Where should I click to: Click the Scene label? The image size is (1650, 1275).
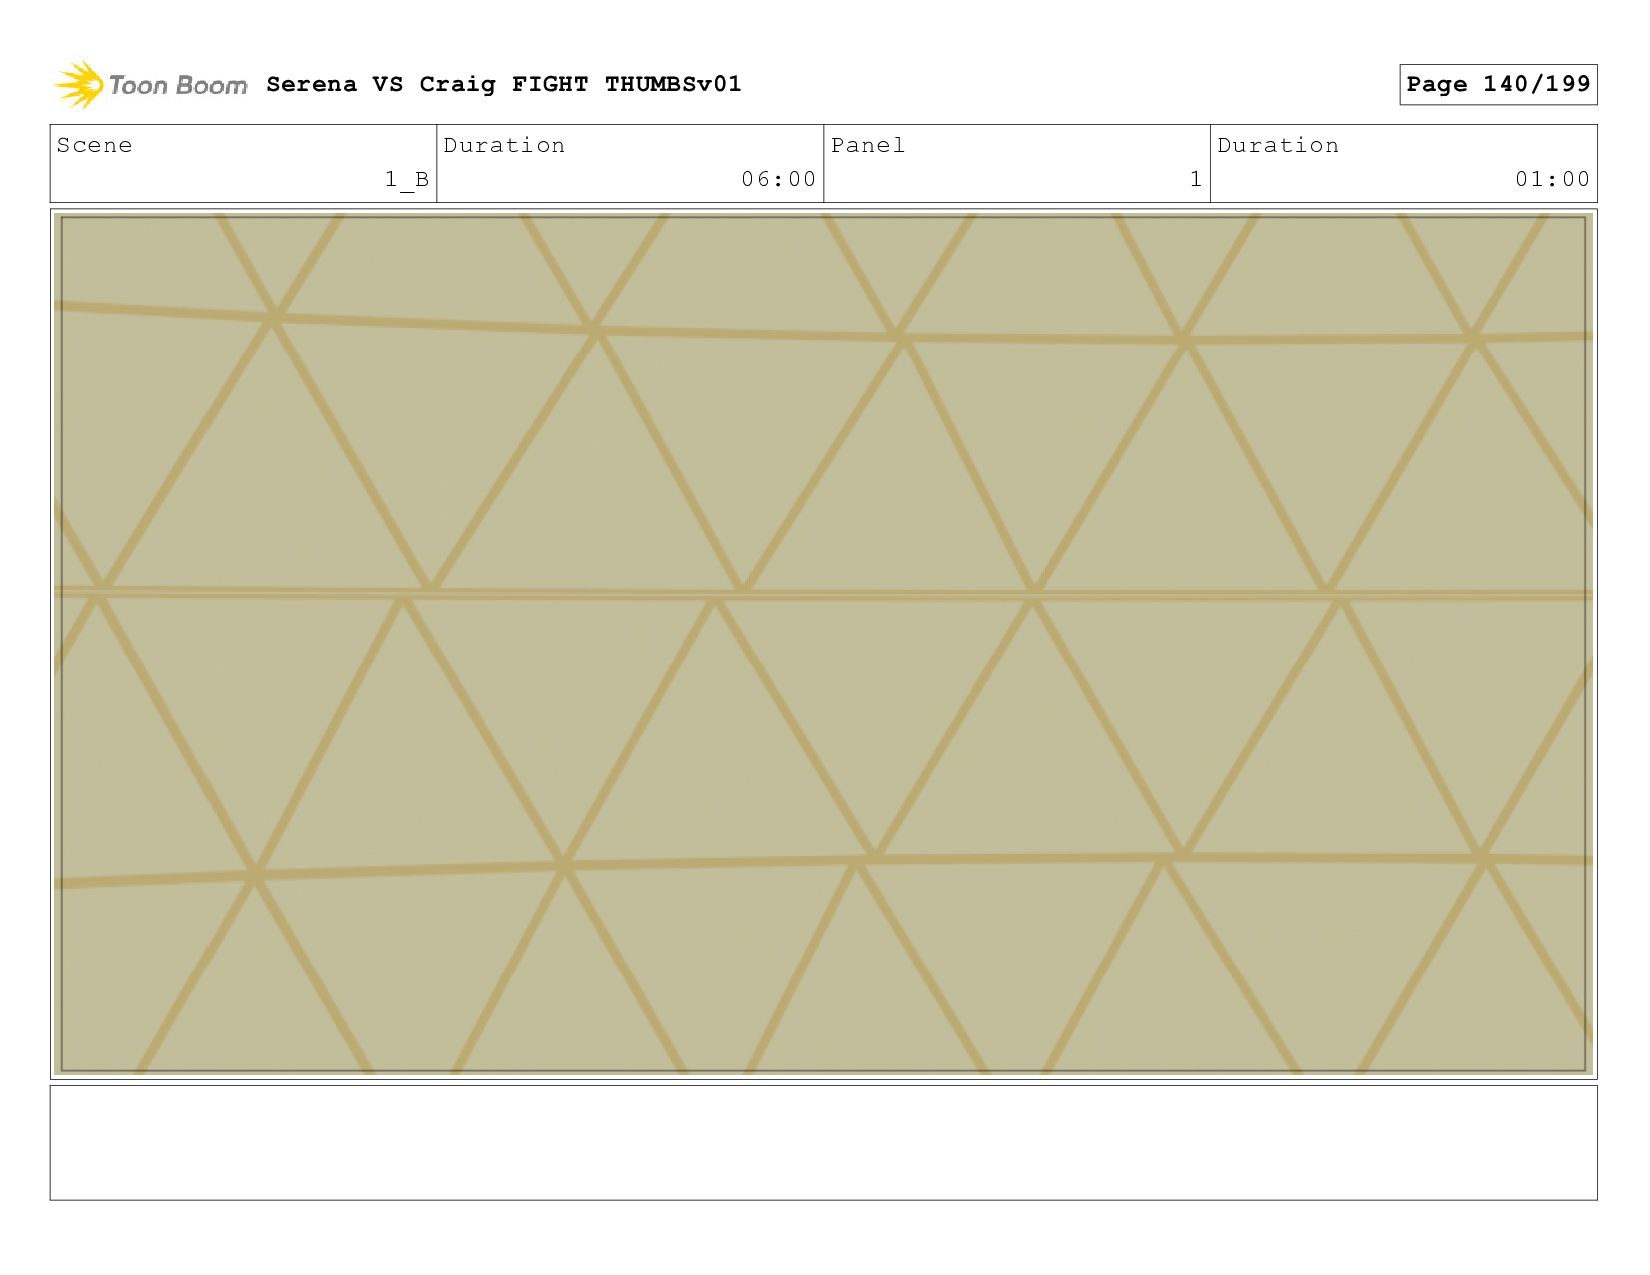94,145
